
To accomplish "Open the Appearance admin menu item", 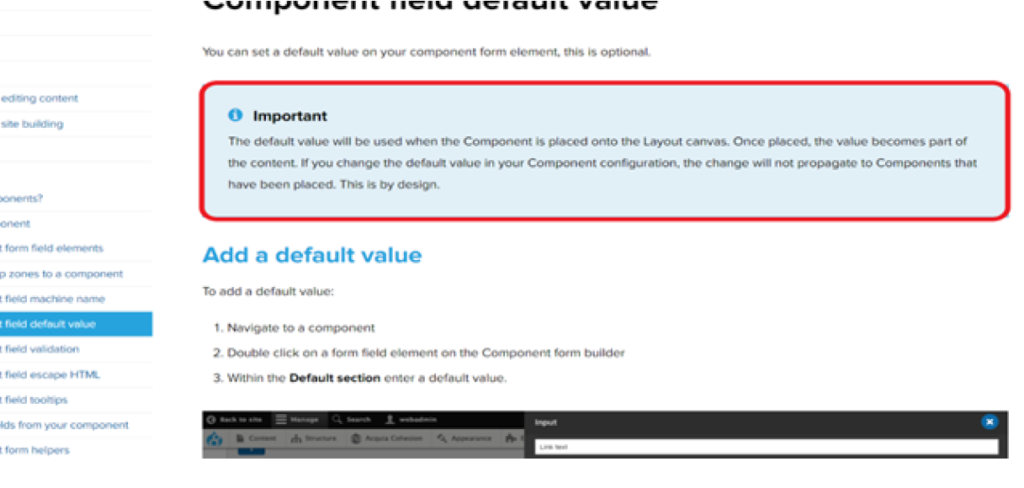I will tap(466, 439).
